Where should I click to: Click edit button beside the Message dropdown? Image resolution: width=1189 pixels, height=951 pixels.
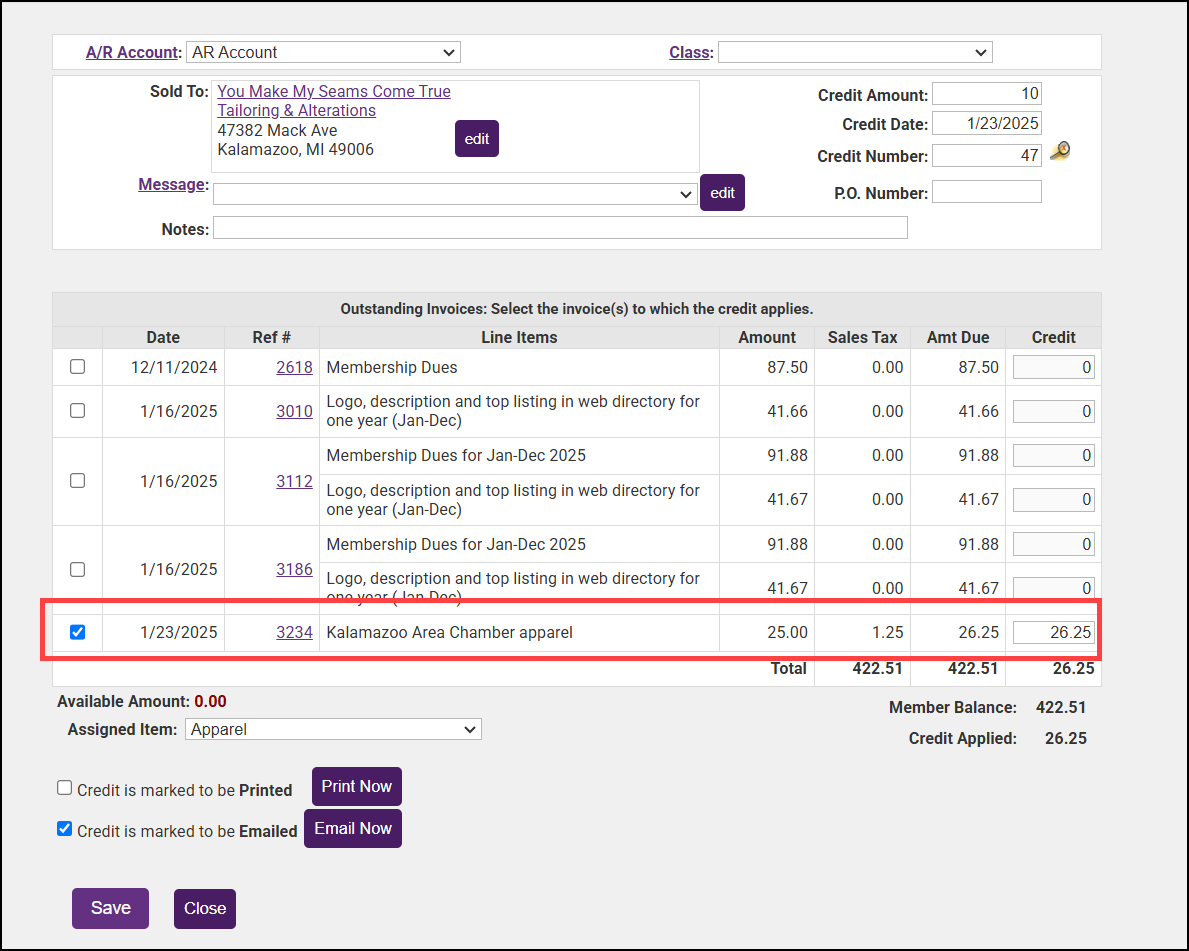click(x=722, y=192)
